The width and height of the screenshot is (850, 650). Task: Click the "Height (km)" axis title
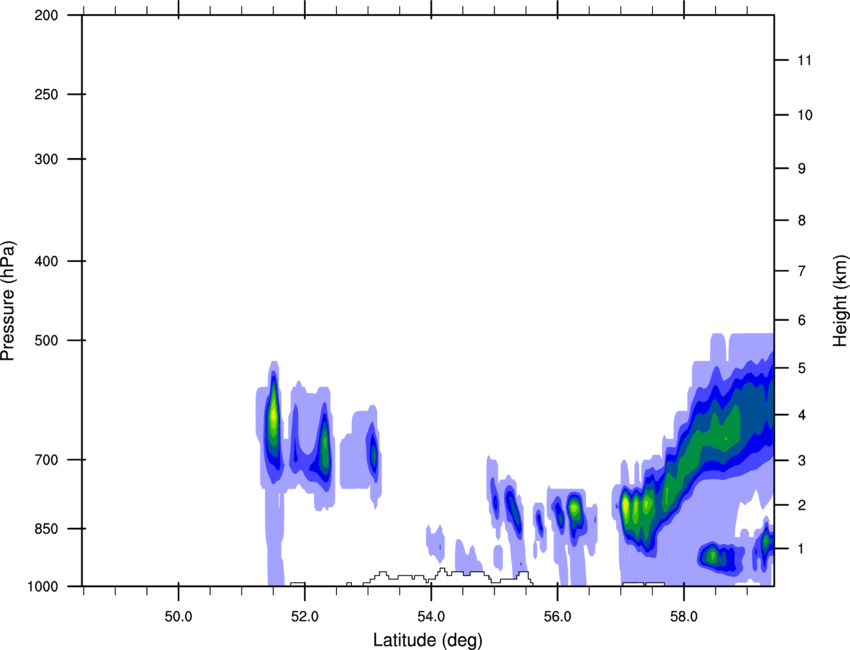(840, 300)
